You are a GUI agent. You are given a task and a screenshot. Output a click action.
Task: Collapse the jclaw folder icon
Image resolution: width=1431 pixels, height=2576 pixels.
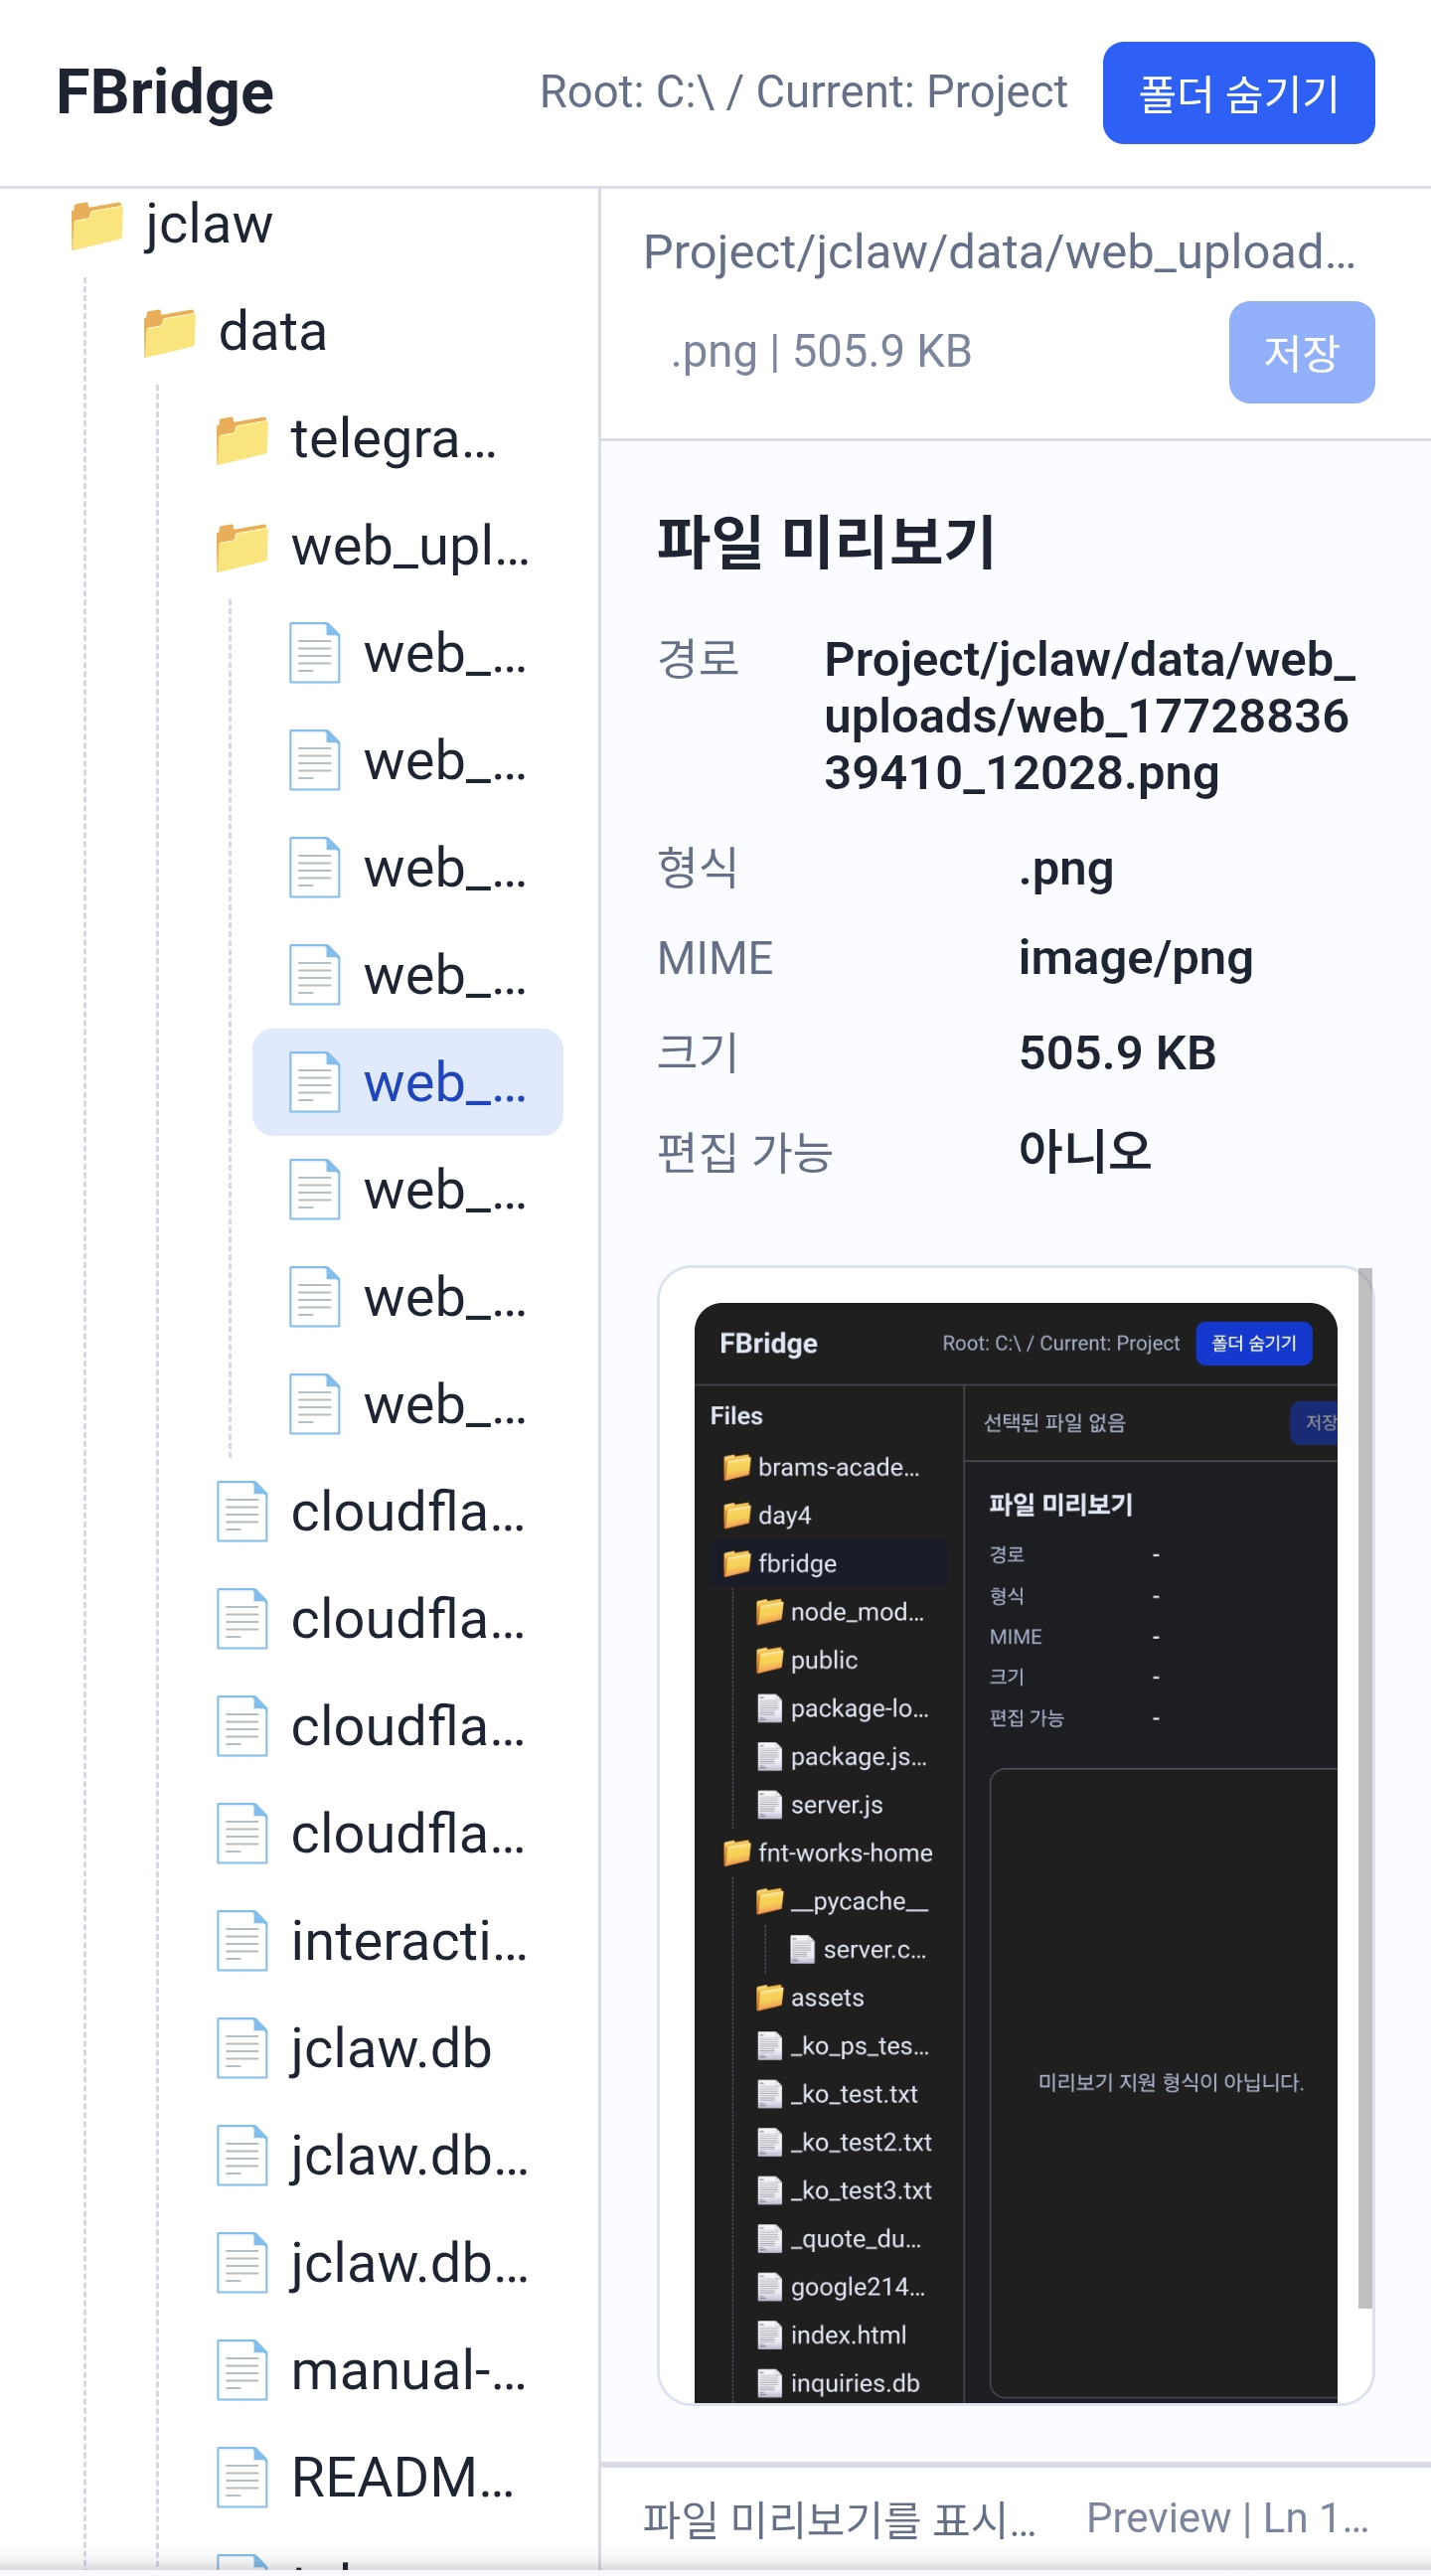[96, 224]
